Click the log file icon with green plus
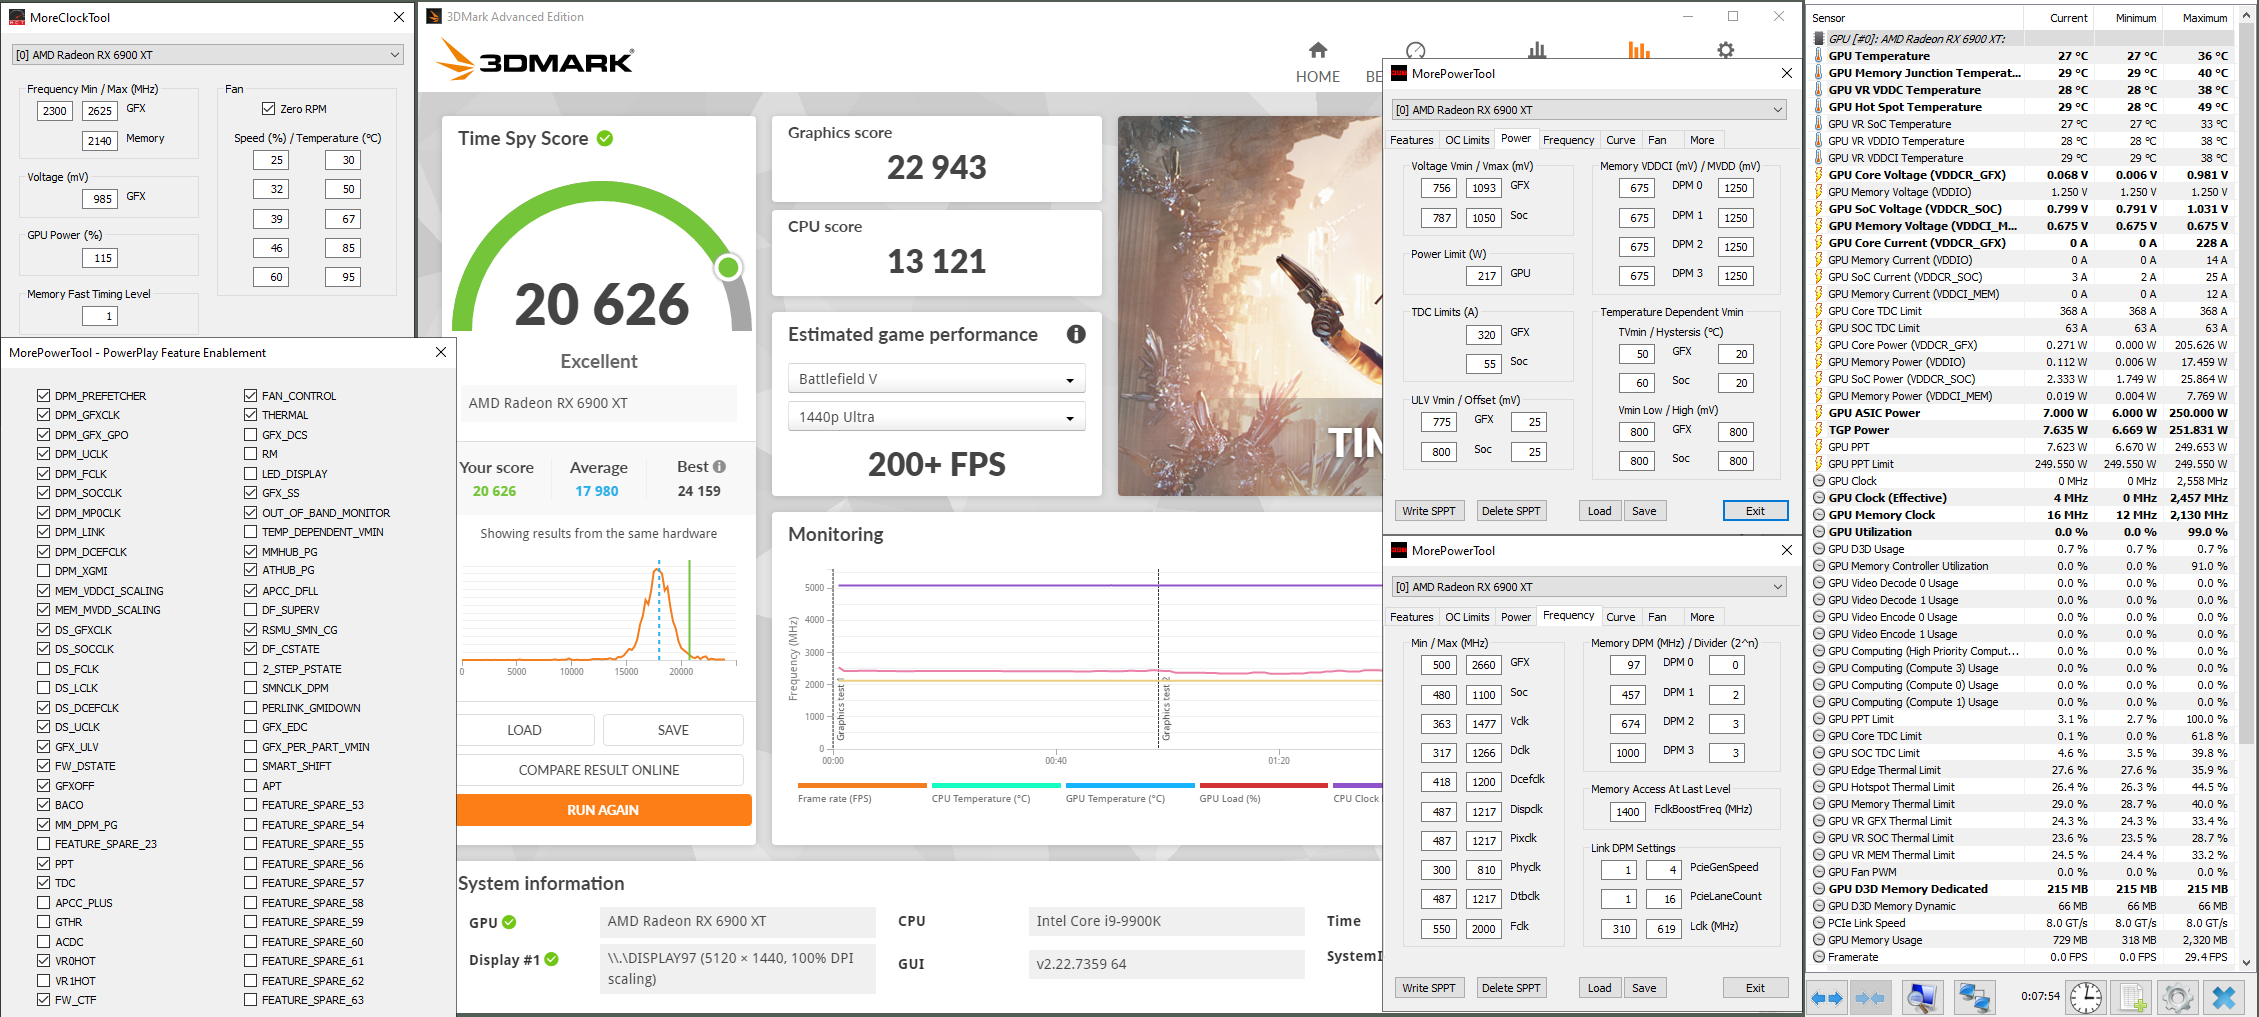Image resolution: width=2259 pixels, height=1017 pixels. coord(2132,997)
